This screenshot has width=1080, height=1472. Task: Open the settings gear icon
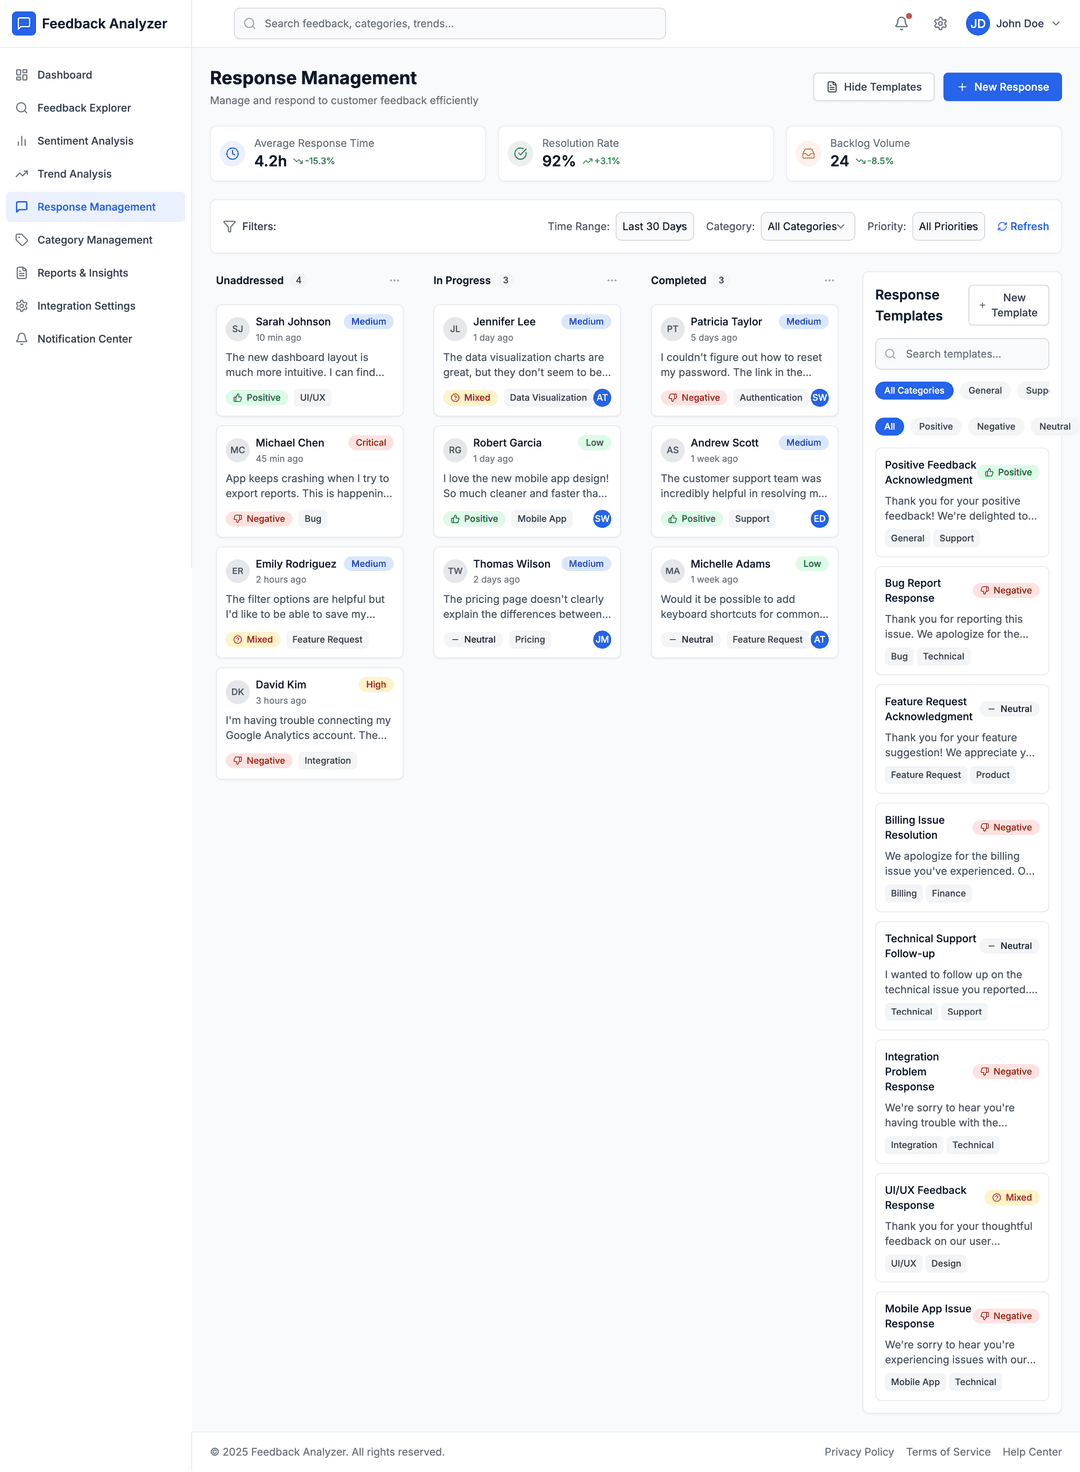click(x=939, y=23)
